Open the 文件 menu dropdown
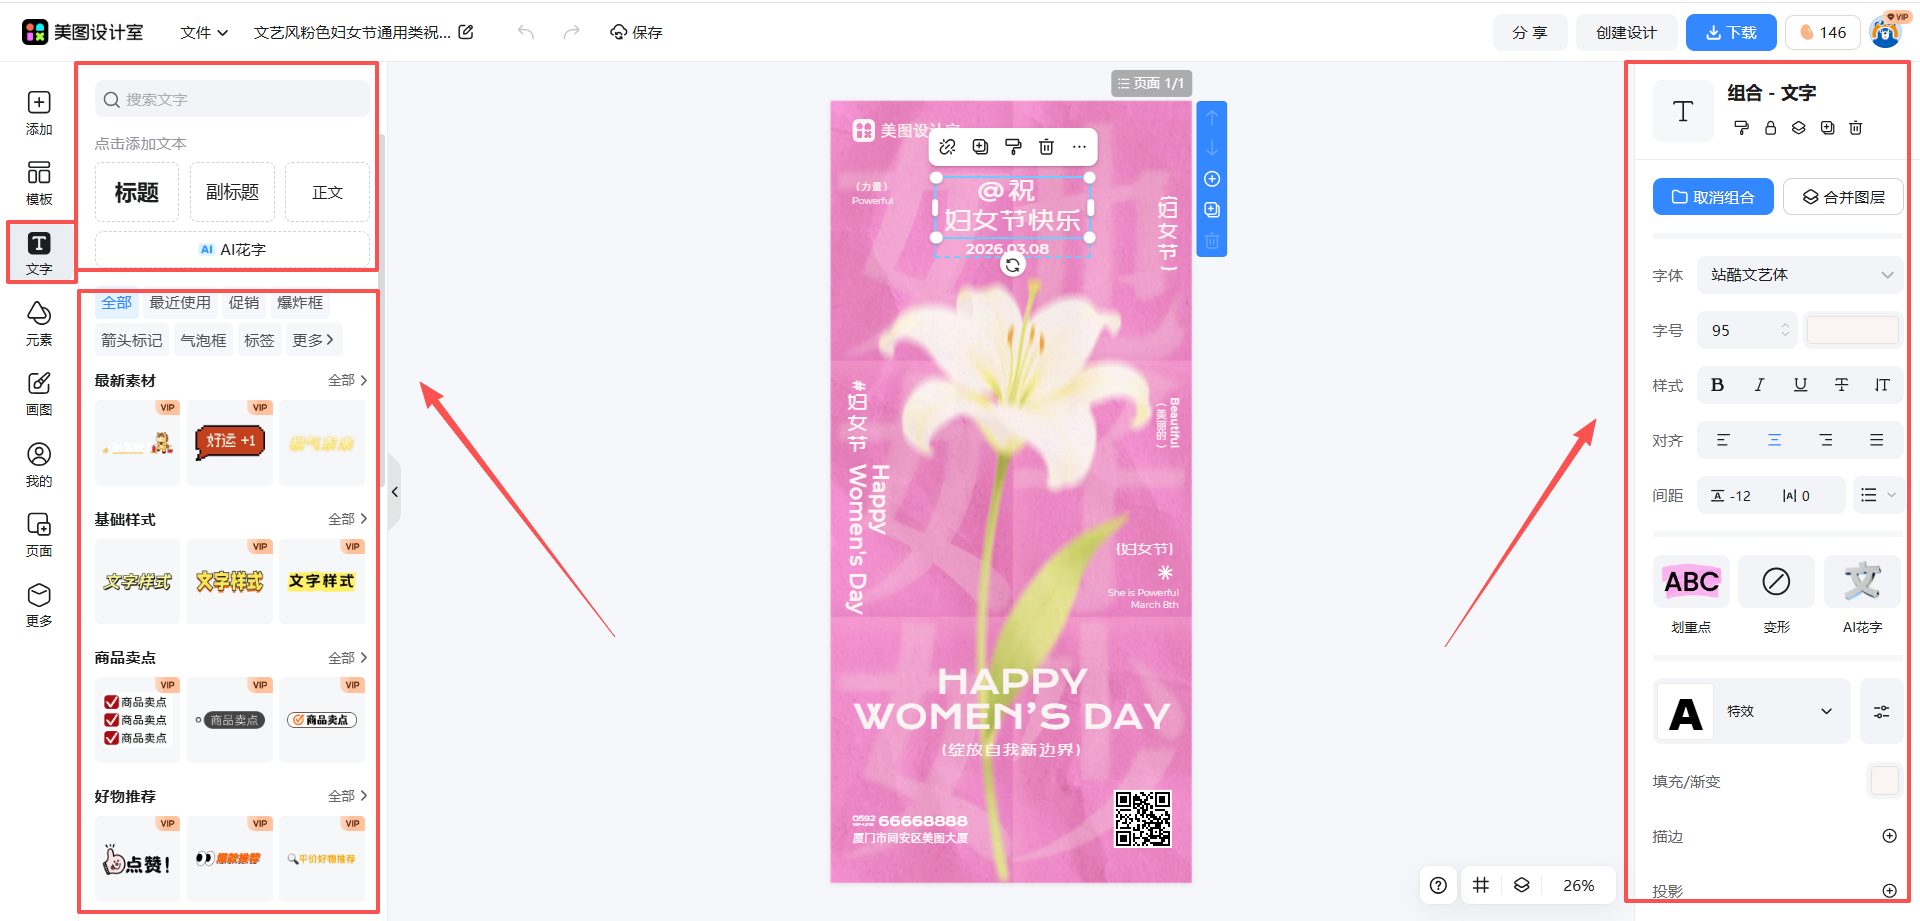The height and width of the screenshot is (921, 1920). tap(204, 32)
